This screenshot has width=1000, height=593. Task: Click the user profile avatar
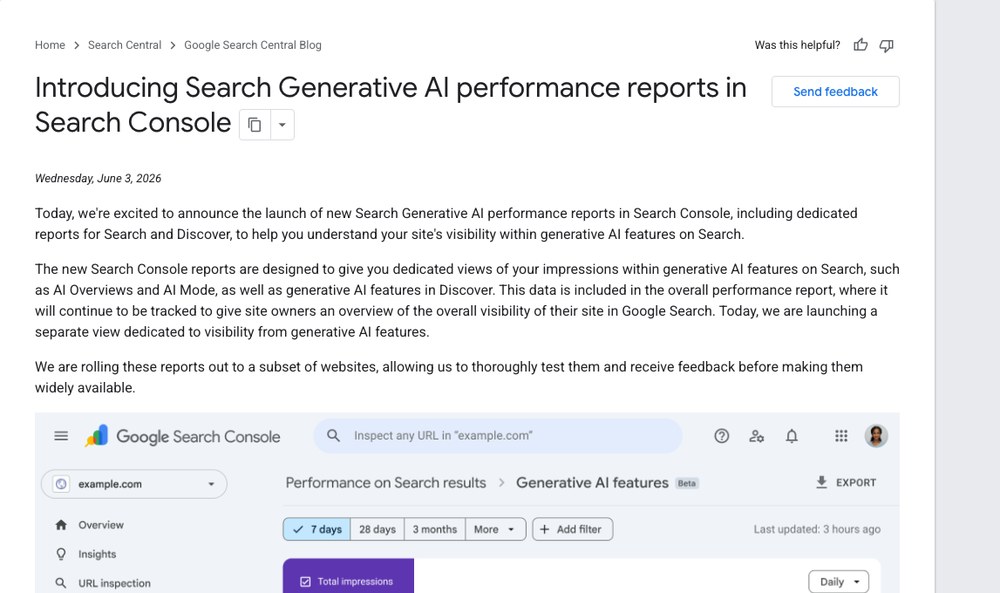point(876,436)
